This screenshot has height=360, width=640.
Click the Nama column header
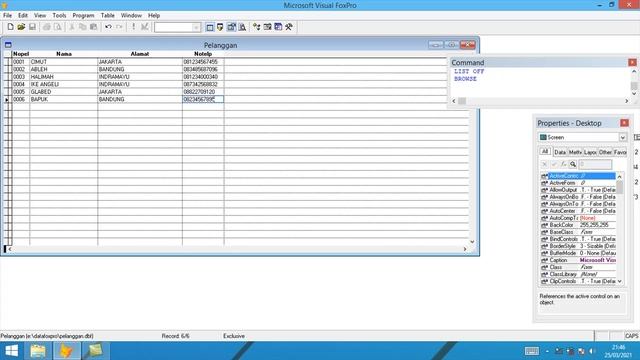click(x=64, y=54)
